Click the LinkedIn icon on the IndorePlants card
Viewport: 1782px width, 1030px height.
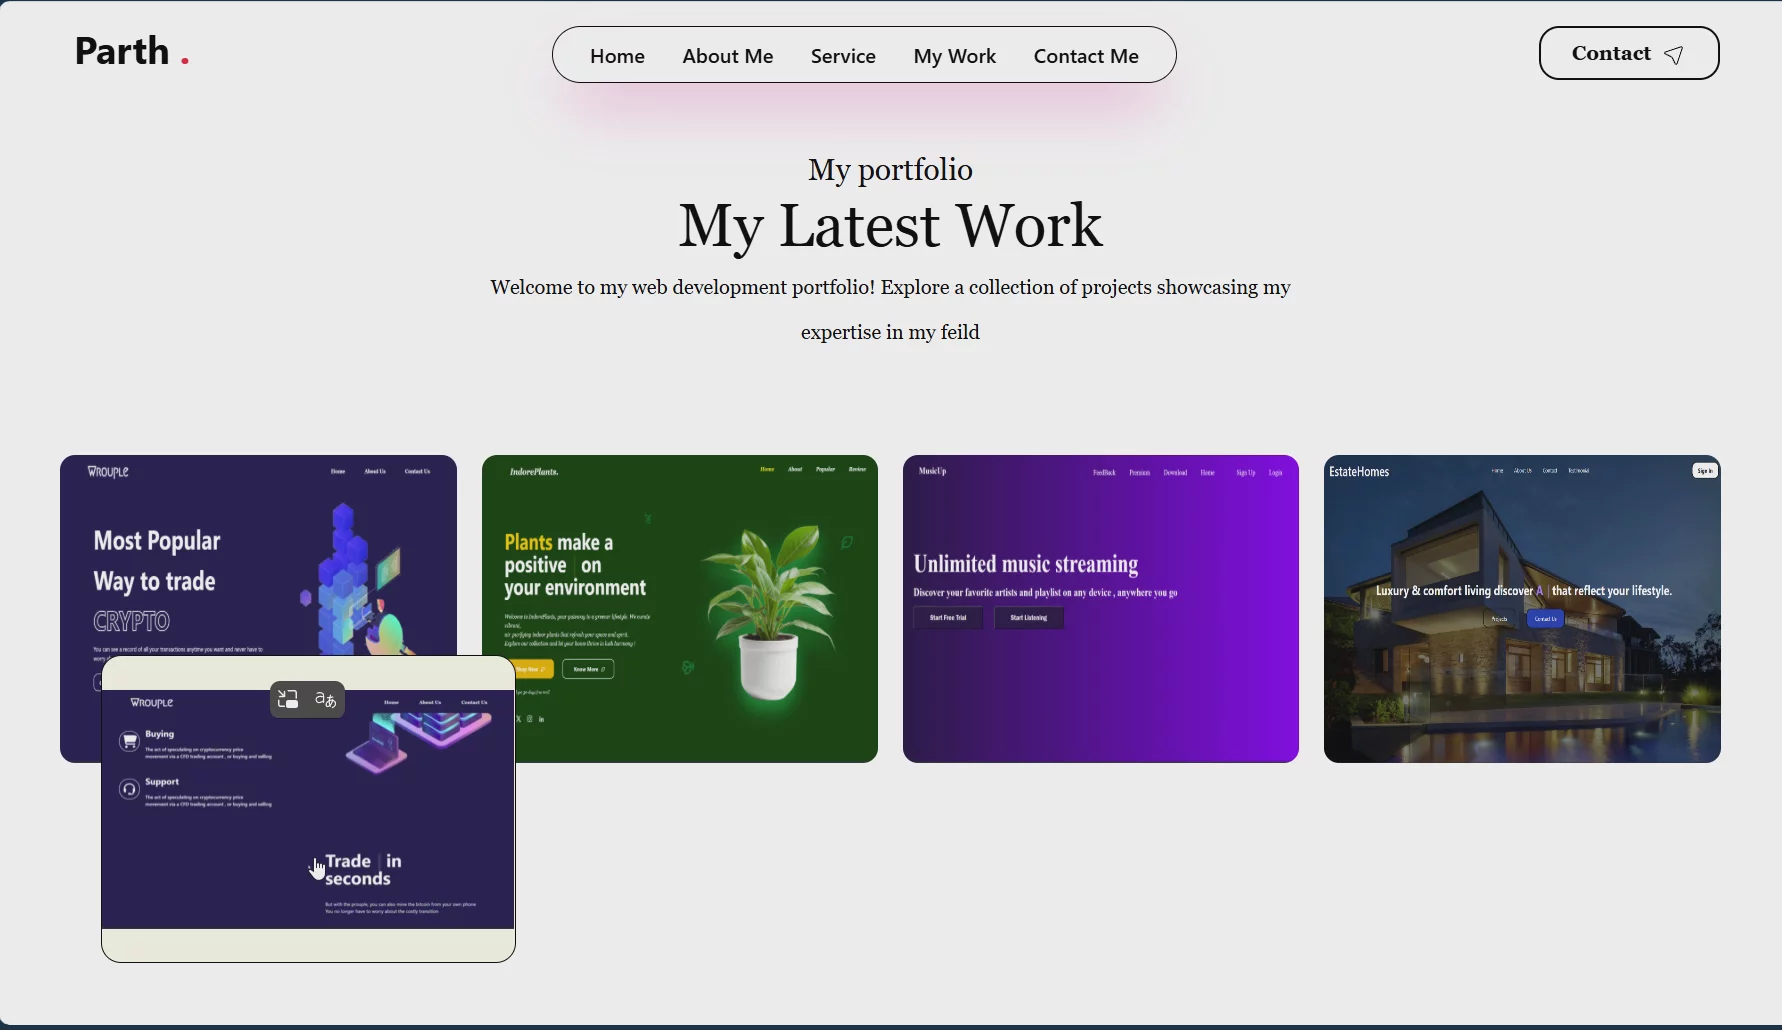click(x=541, y=718)
